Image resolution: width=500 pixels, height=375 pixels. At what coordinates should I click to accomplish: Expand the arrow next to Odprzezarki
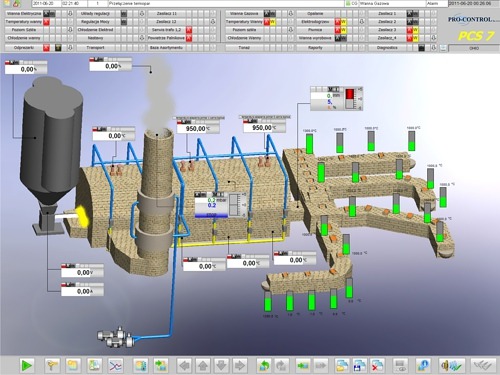click(x=70, y=48)
